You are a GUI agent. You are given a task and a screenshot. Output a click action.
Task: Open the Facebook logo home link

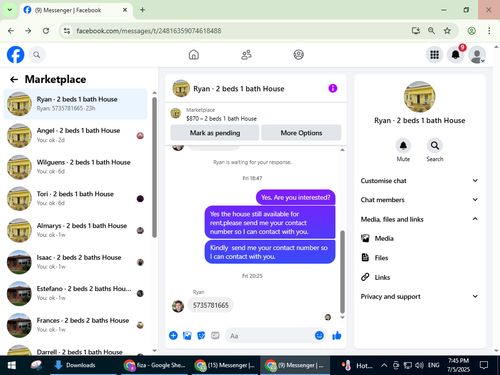(x=15, y=55)
